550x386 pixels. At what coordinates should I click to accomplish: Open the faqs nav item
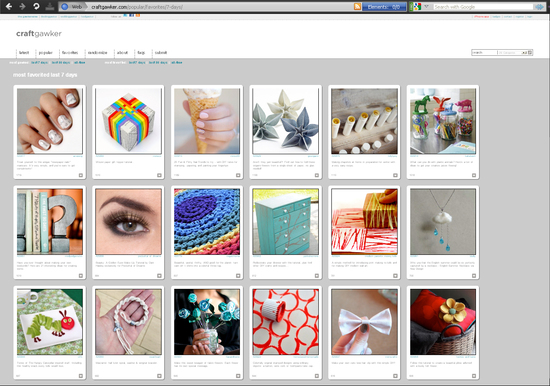[x=141, y=53]
